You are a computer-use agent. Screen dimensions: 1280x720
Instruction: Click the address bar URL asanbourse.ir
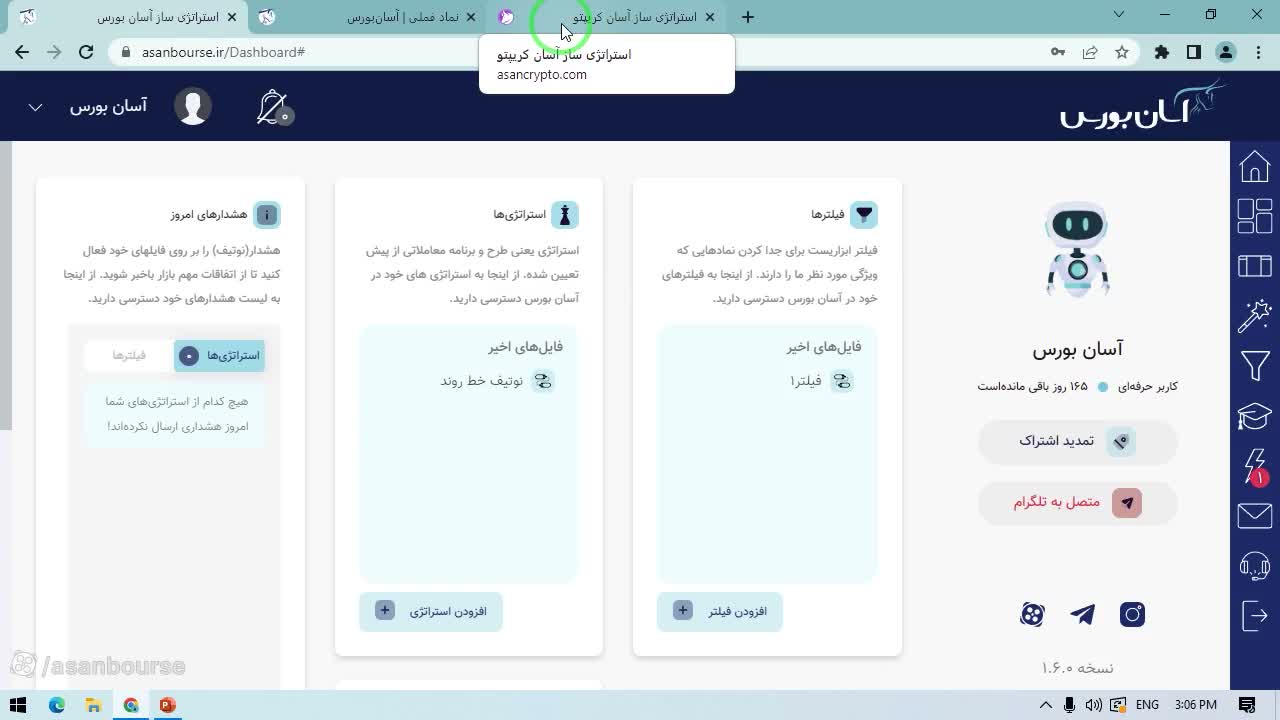(223, 52)
